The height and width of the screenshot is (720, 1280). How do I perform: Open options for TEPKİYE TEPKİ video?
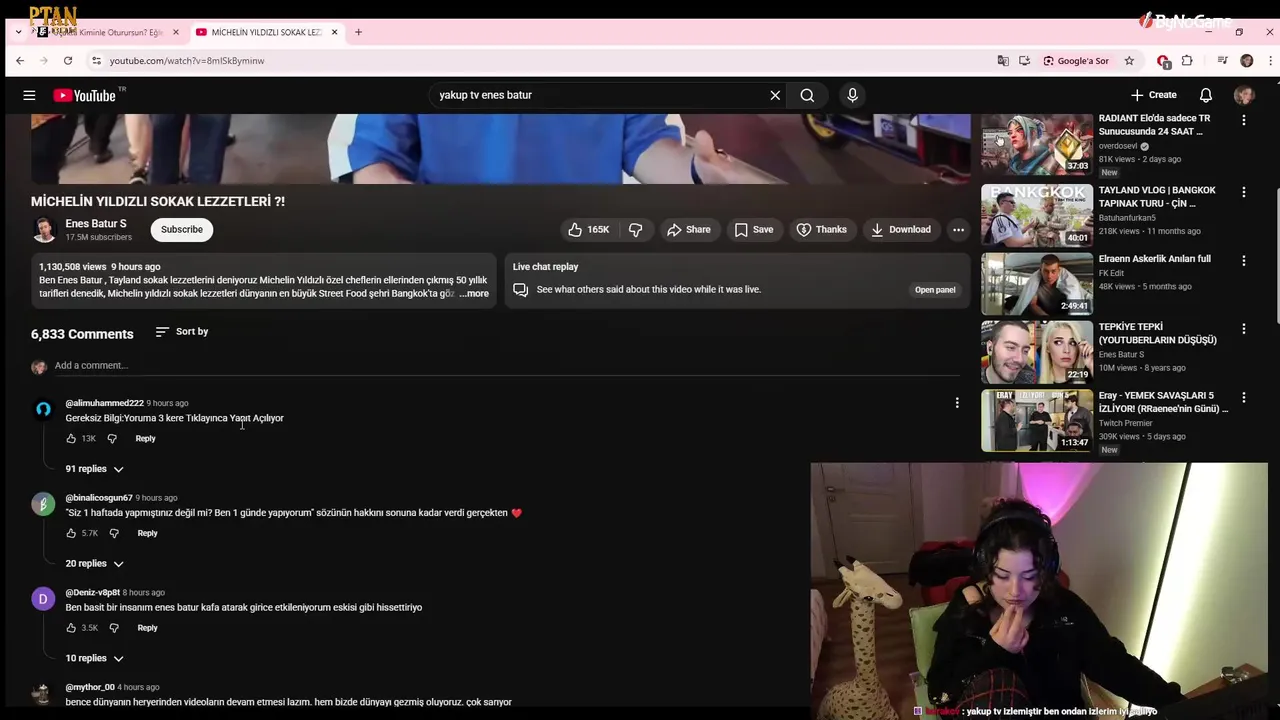pos(1244,329)
